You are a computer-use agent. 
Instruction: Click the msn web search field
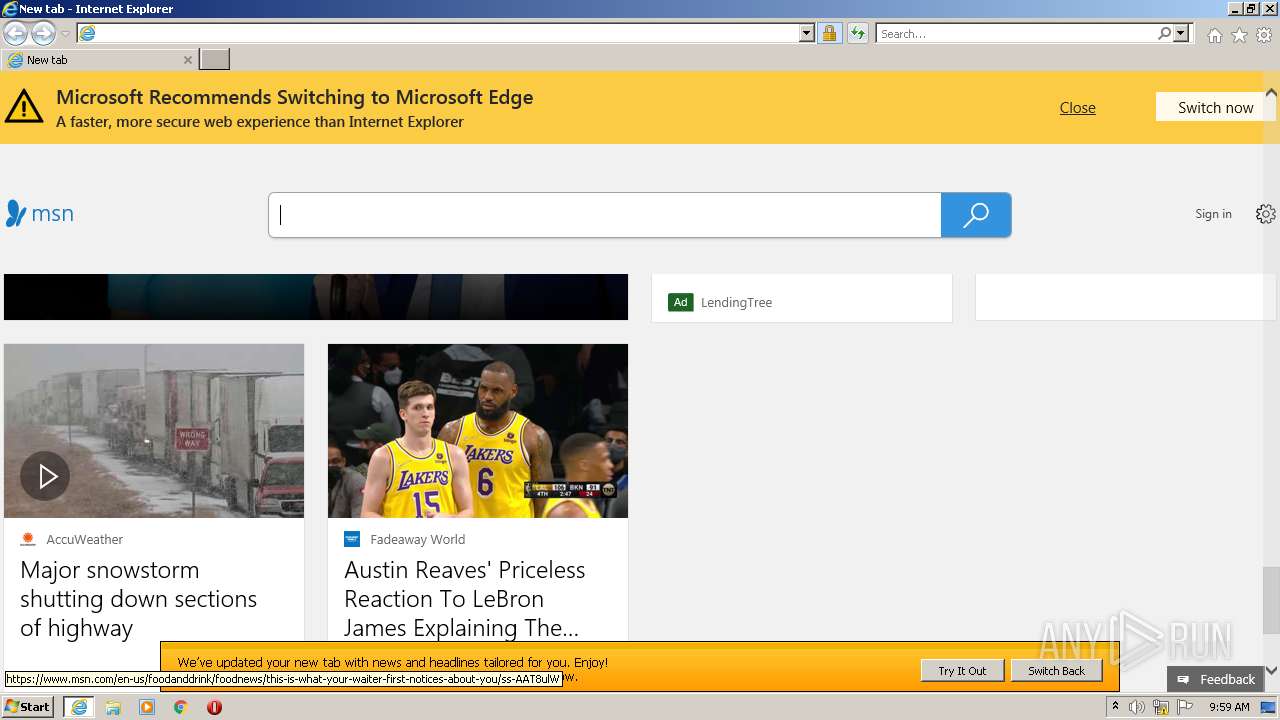point(605,215)
